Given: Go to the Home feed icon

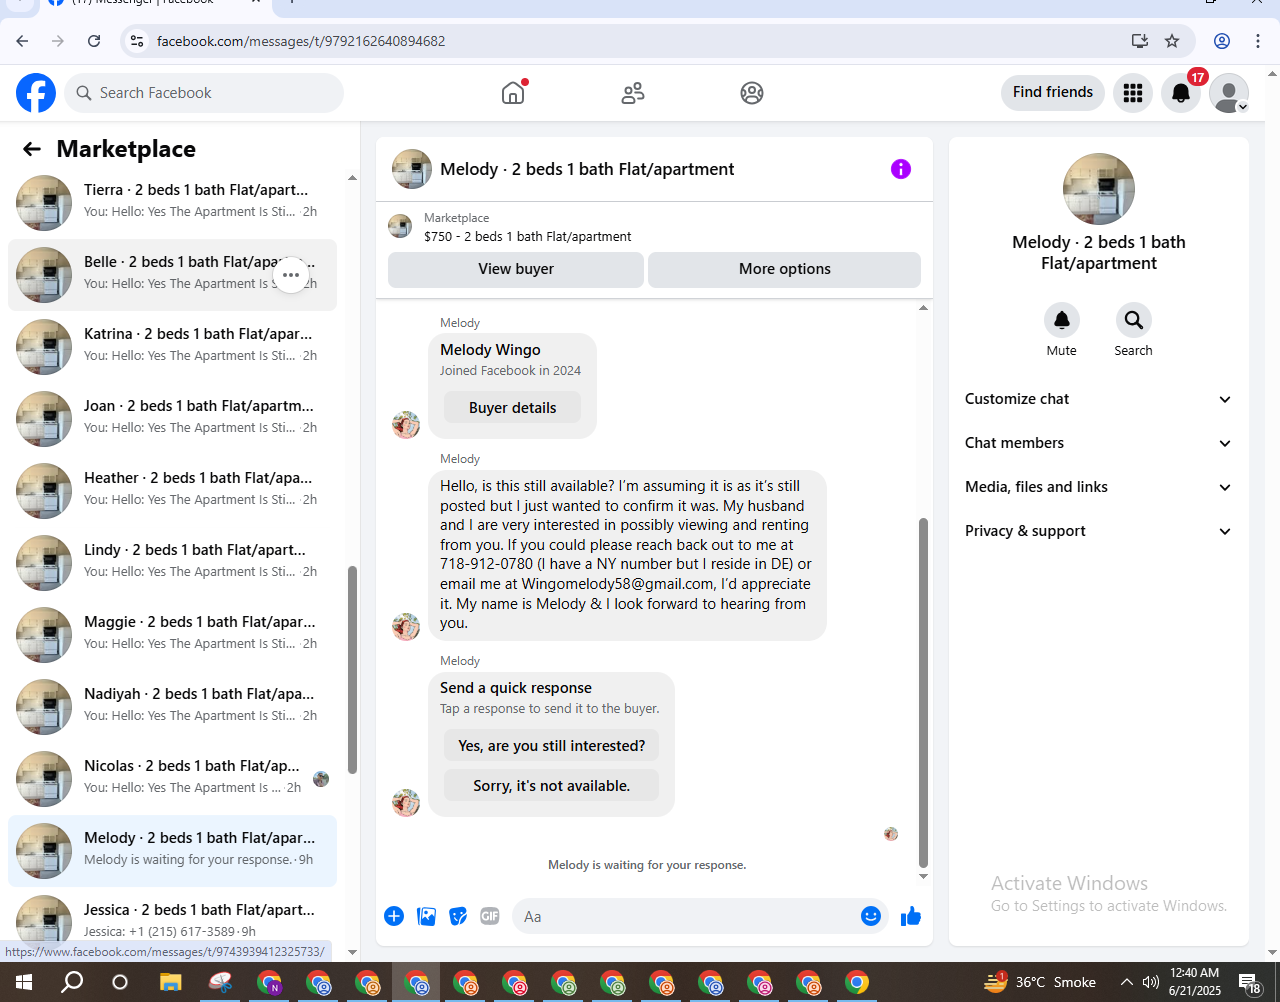Looking at the screenshot, I should coord(513,93).
